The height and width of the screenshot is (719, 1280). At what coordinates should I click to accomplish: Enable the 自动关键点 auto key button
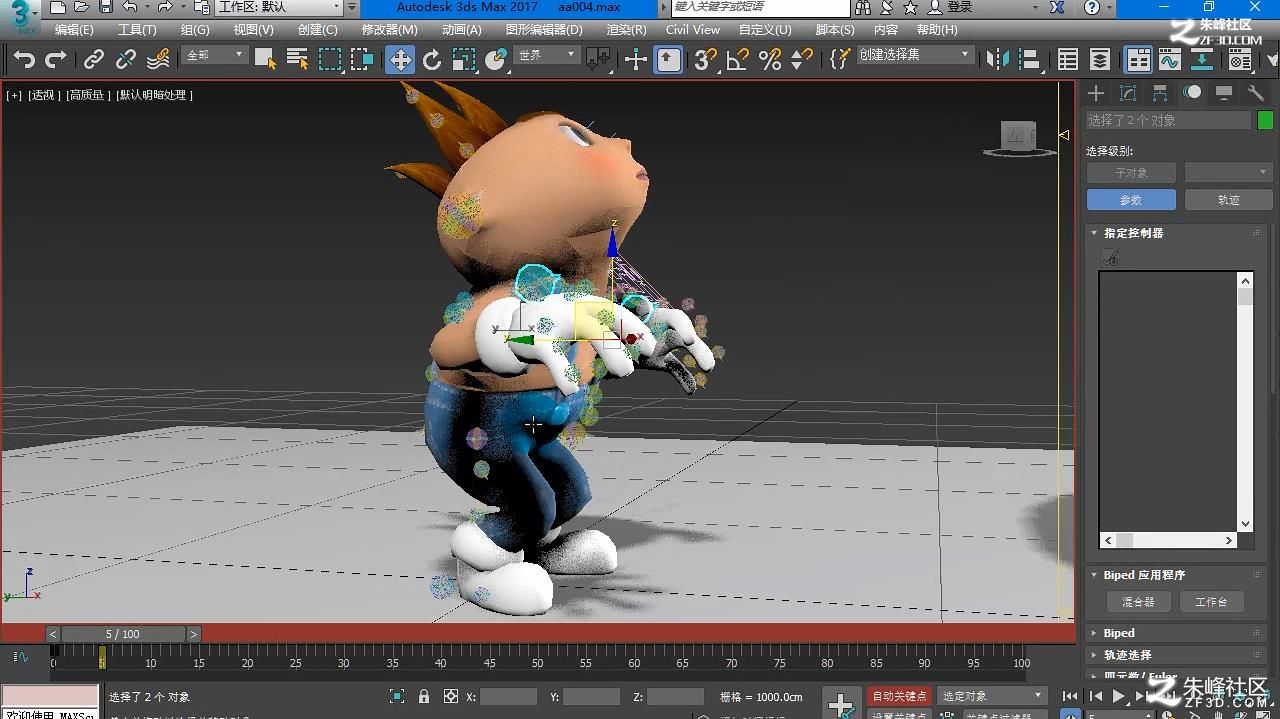(x=899, y=696)
